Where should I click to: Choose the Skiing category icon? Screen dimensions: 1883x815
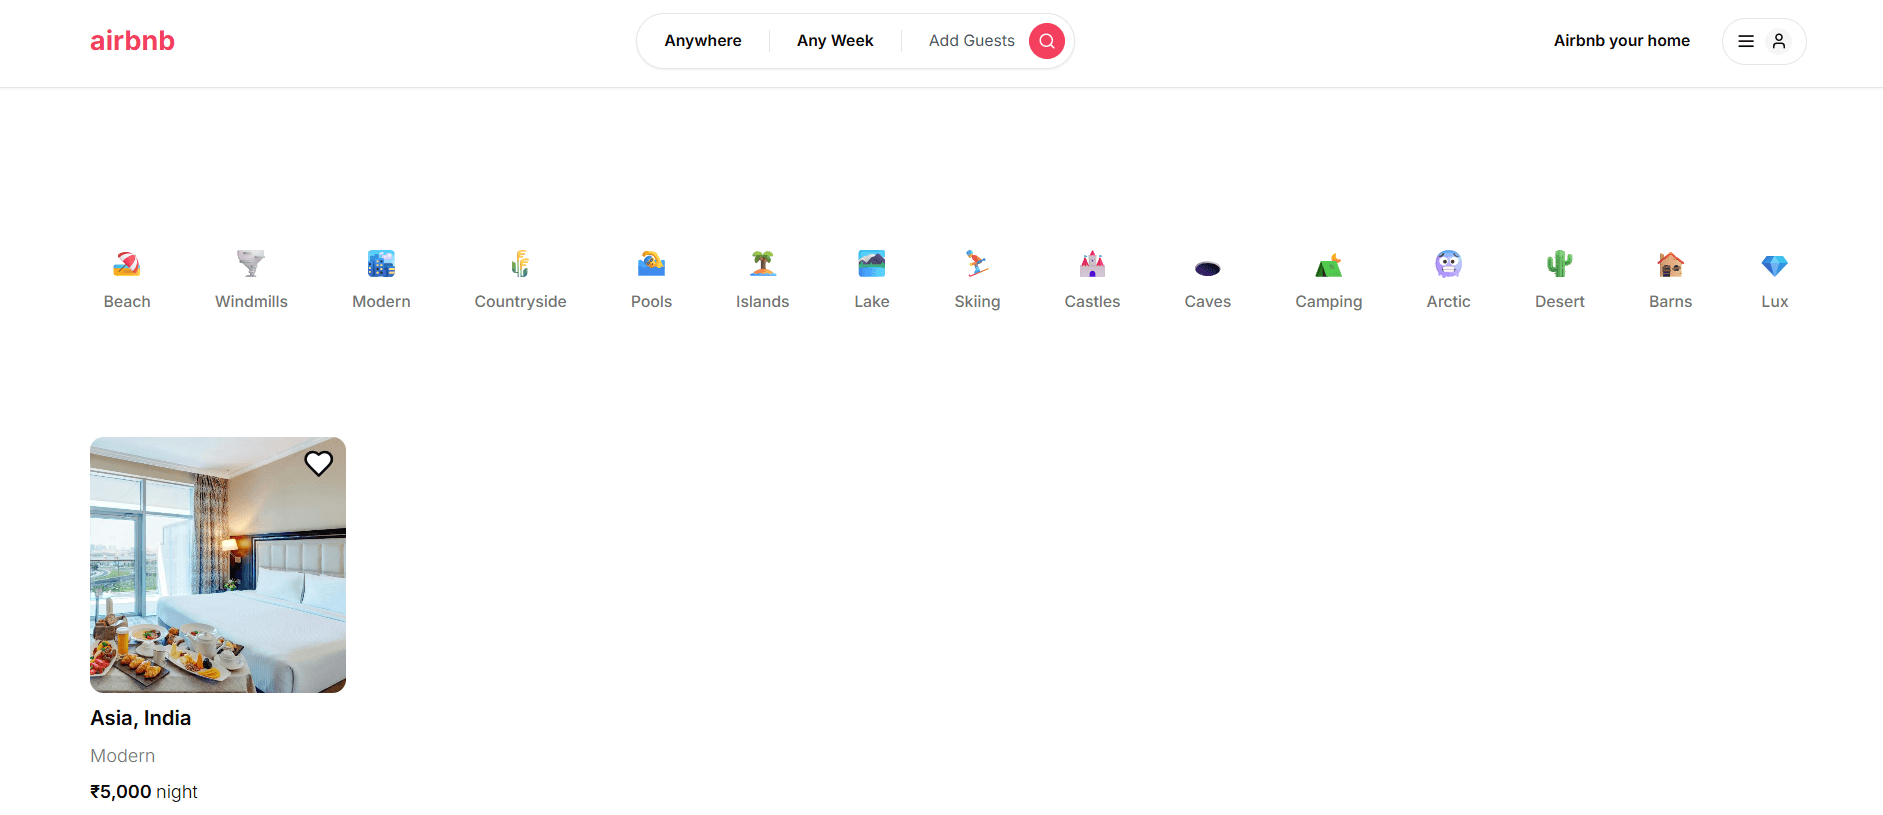977,264
